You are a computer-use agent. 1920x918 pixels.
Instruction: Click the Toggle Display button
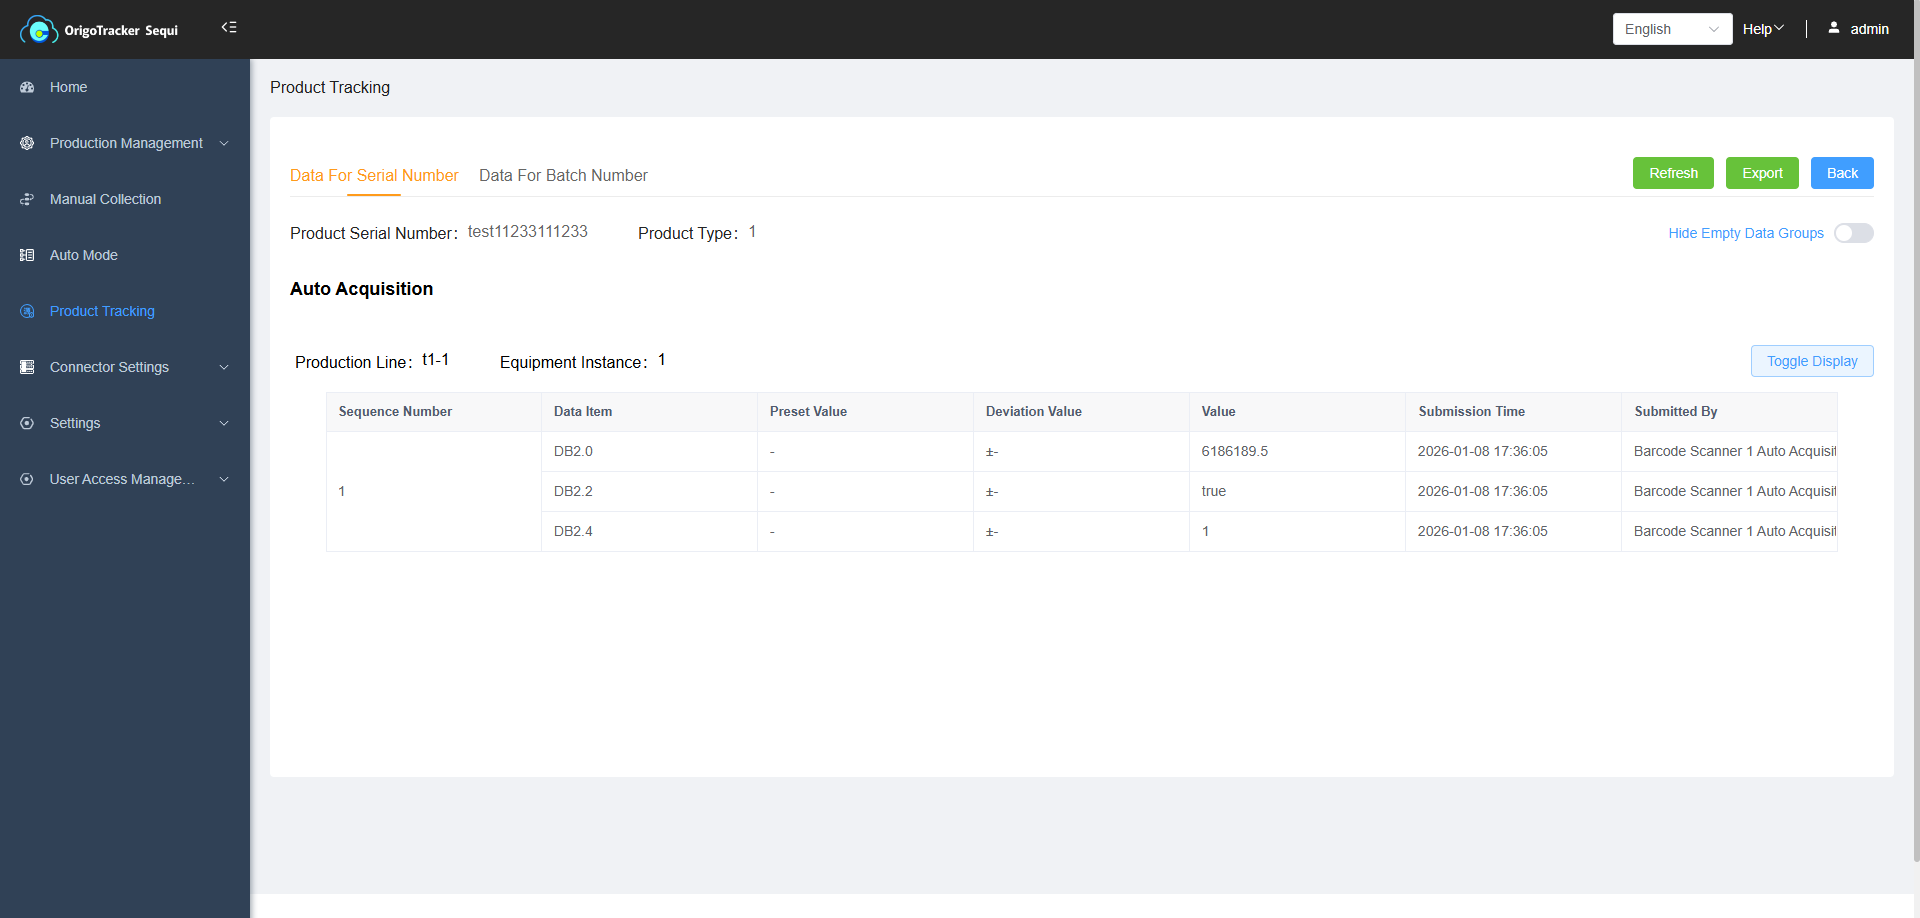tap(1811, 361)
